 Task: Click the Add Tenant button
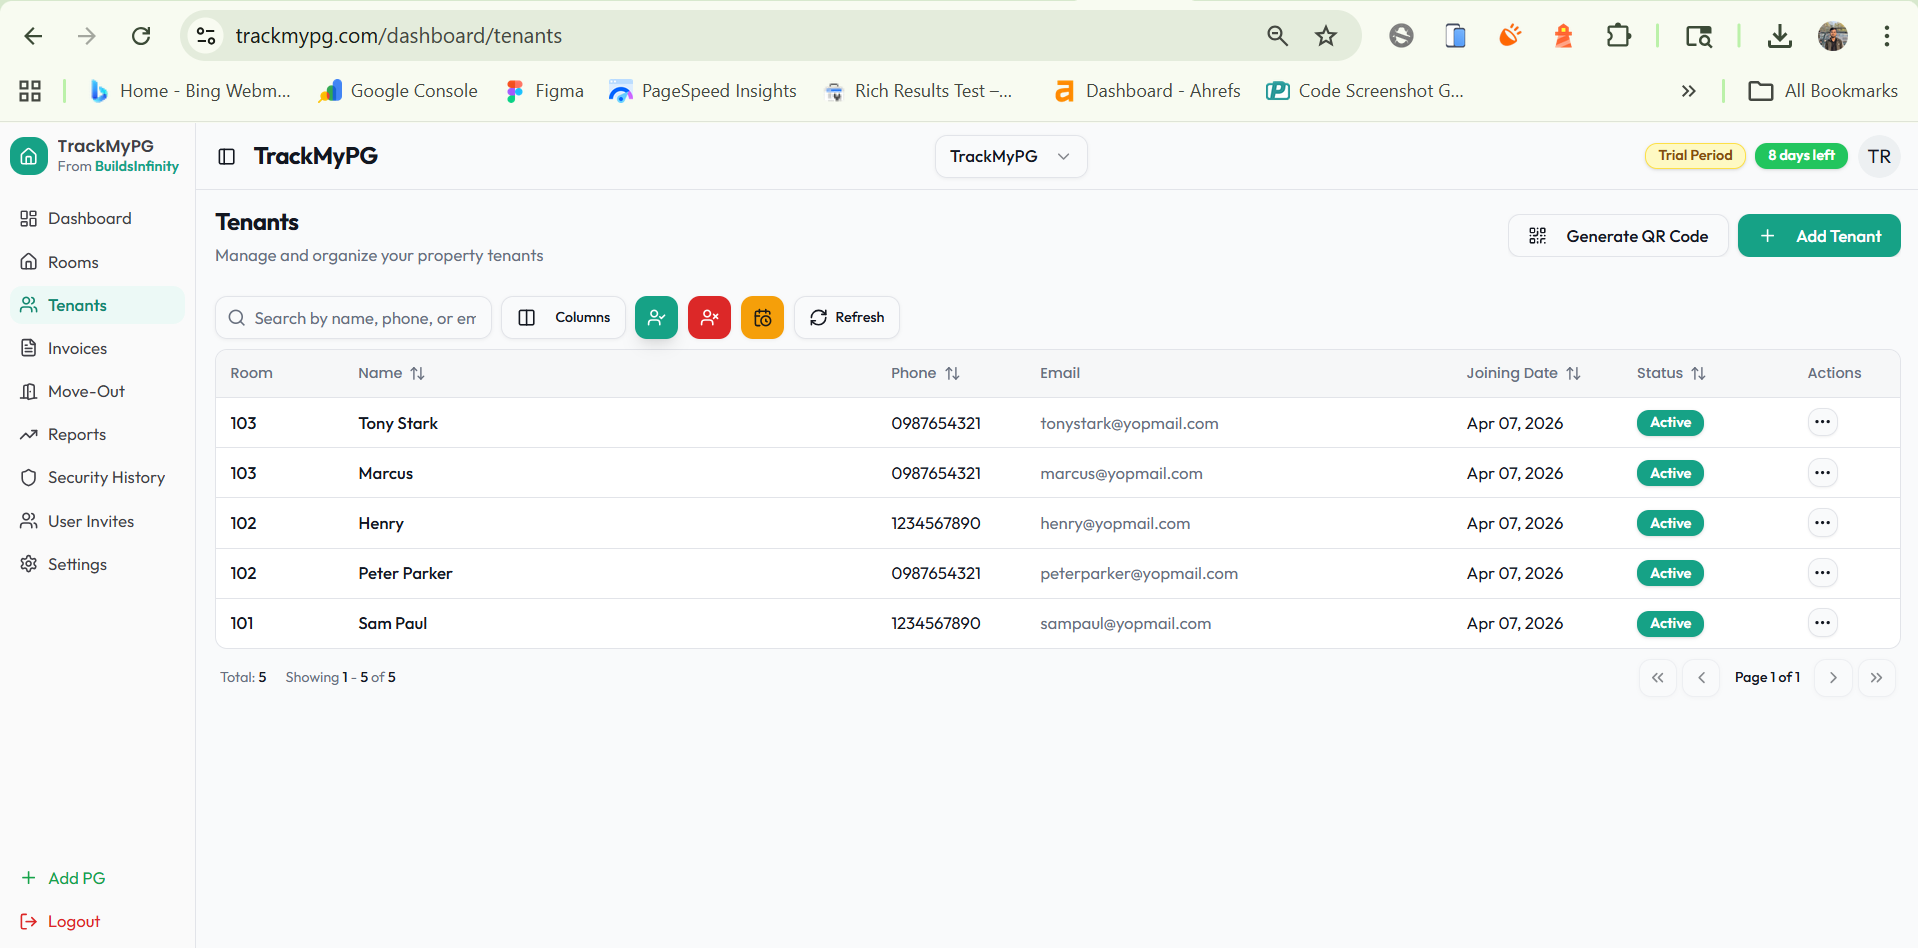(x=1819, y=235)
